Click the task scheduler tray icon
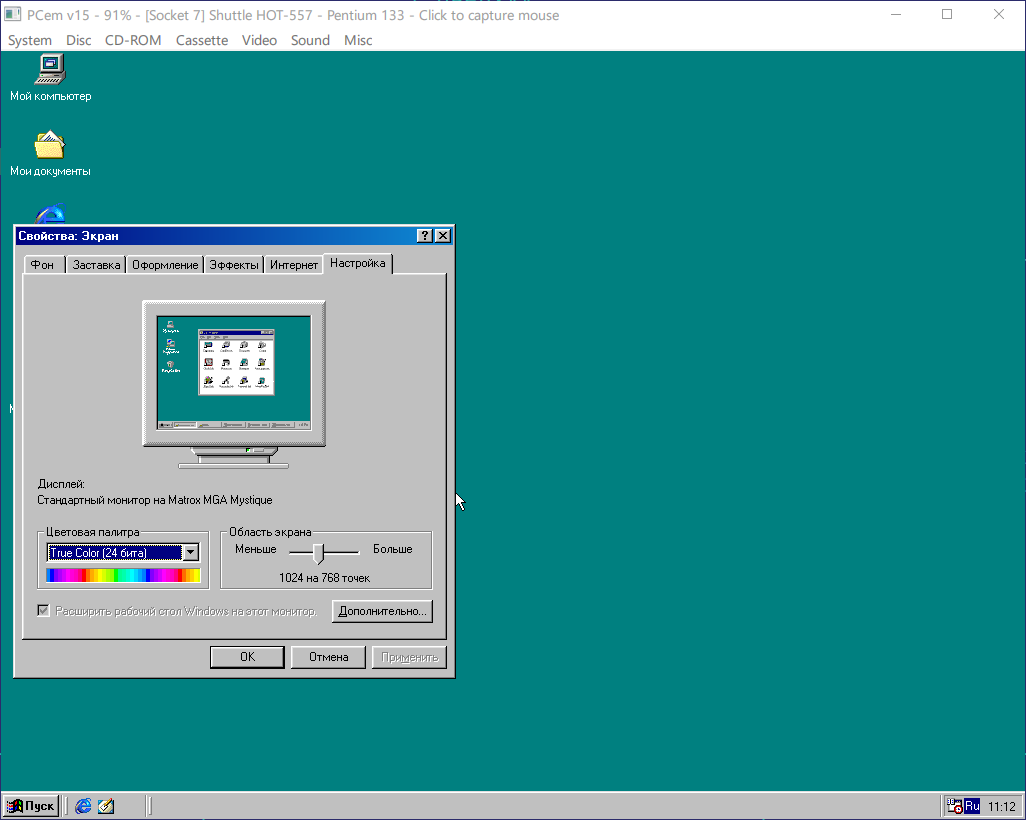The height and width of the screenshot is (820, 1026). (x=953, y=806)
